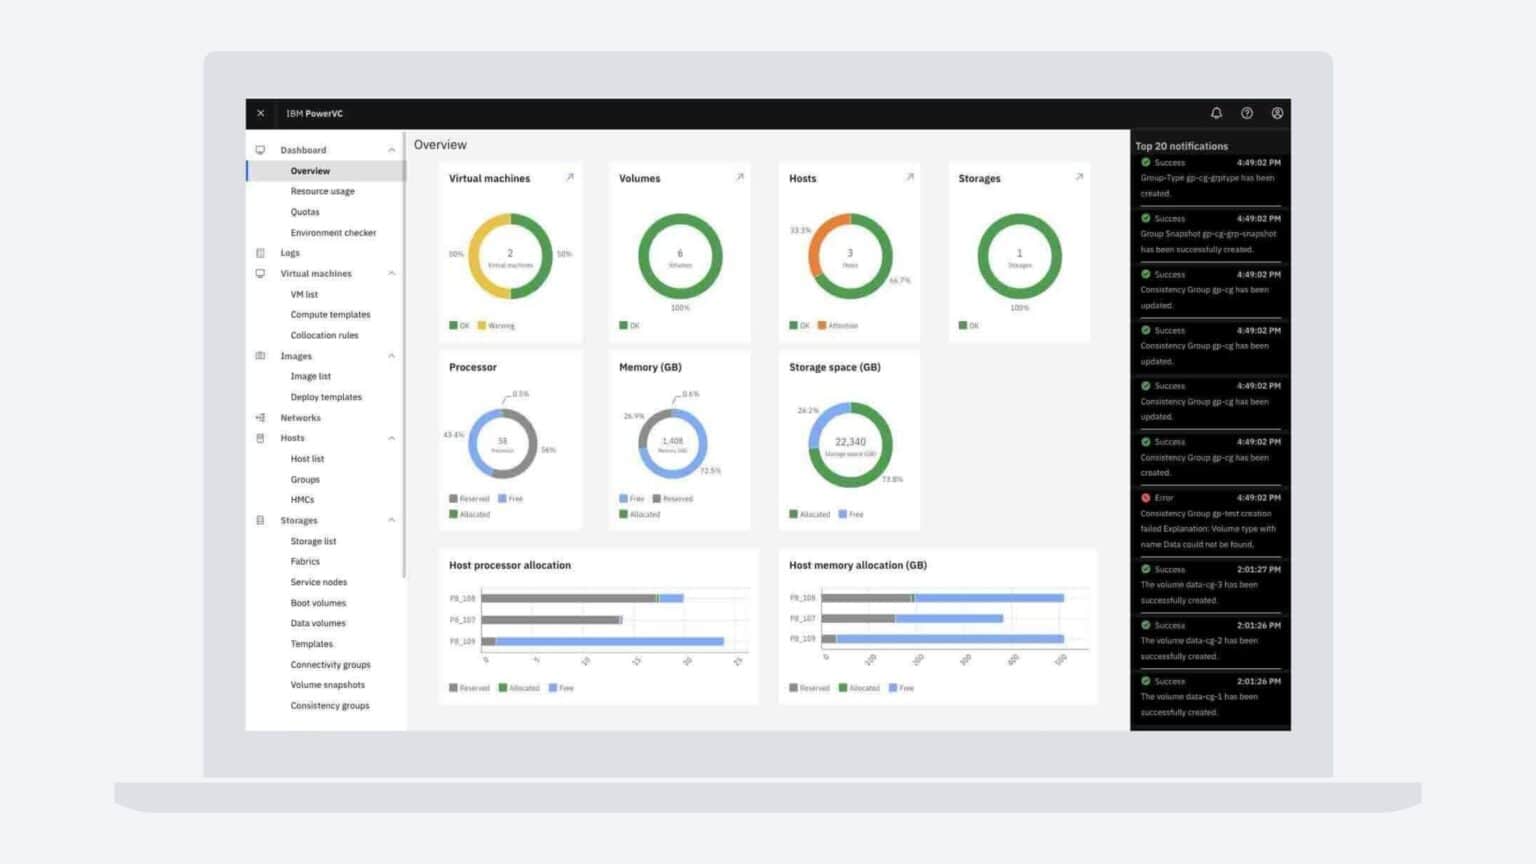The width and height of the screenshot is (1536, 864).
Task: Open Volumes card expand arrow
Action: 740,177
